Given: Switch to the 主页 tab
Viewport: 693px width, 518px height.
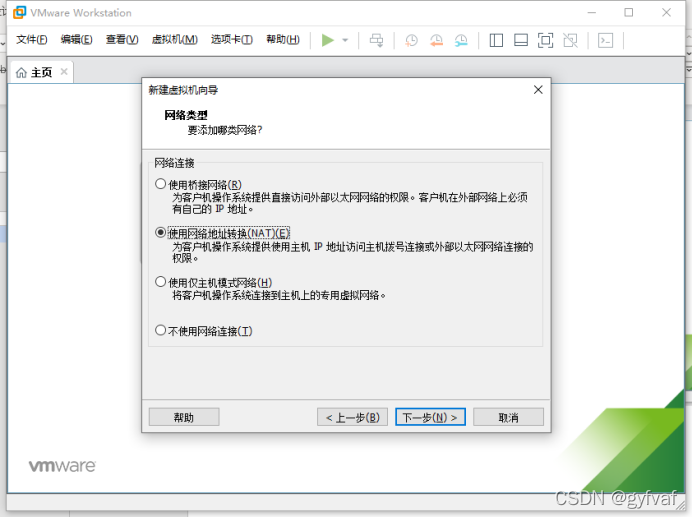Looking at the screenshot, I should point(41,72).
